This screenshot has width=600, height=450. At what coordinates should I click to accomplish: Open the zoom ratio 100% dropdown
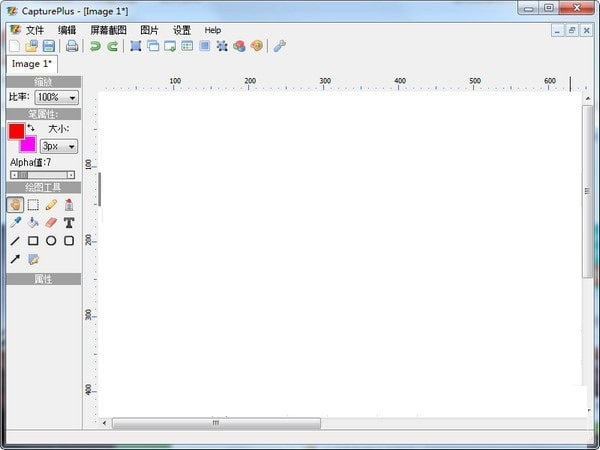56,98
